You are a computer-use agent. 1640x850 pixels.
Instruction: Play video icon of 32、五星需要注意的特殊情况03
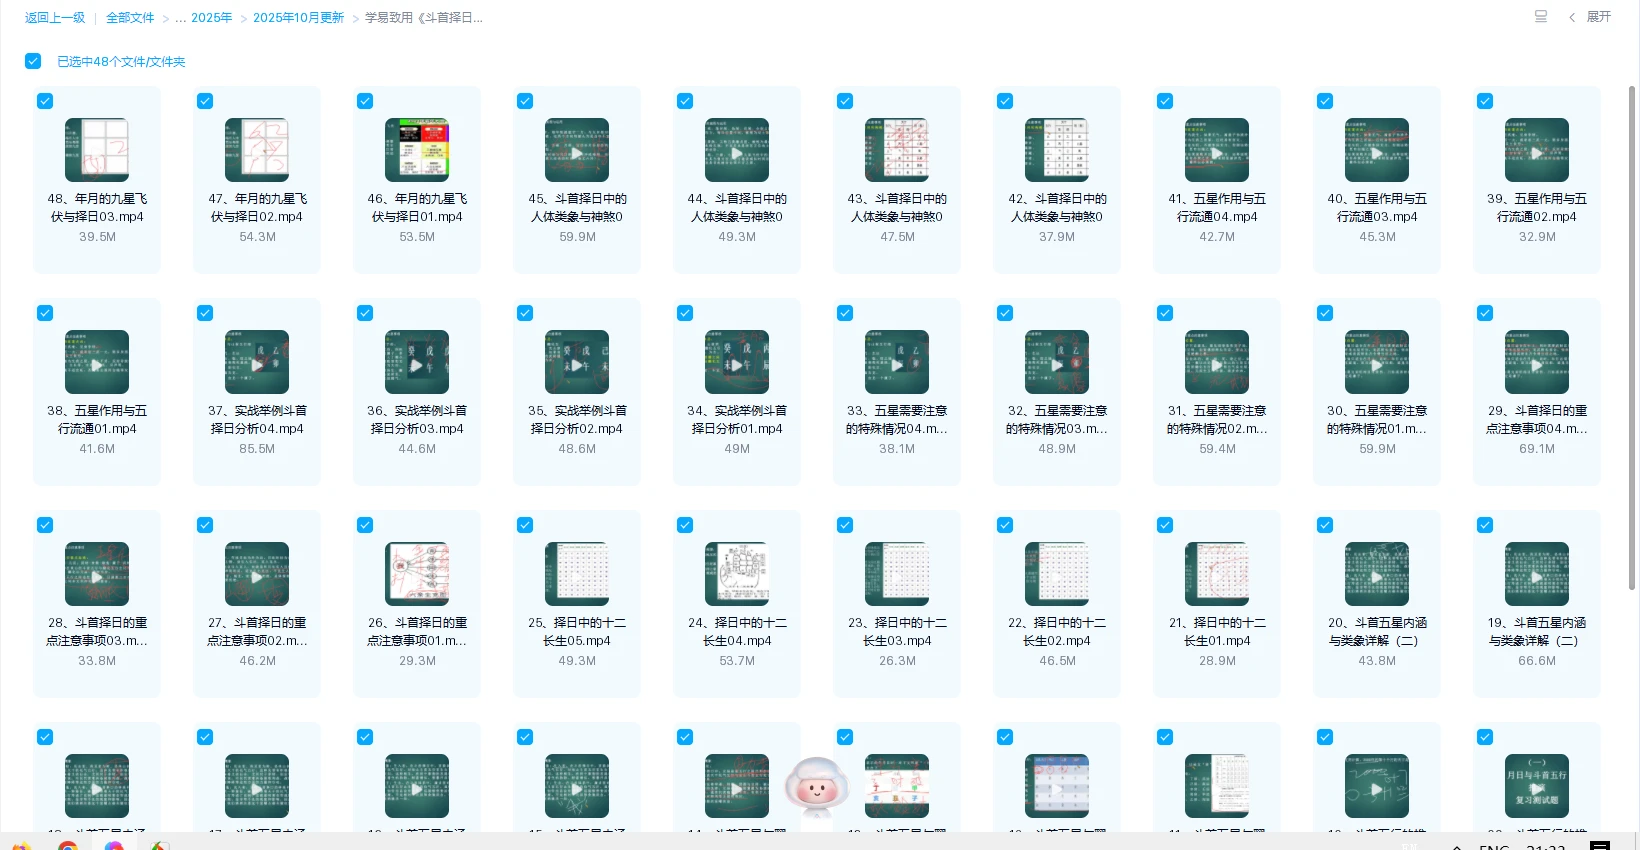[x=1057, y=362]
